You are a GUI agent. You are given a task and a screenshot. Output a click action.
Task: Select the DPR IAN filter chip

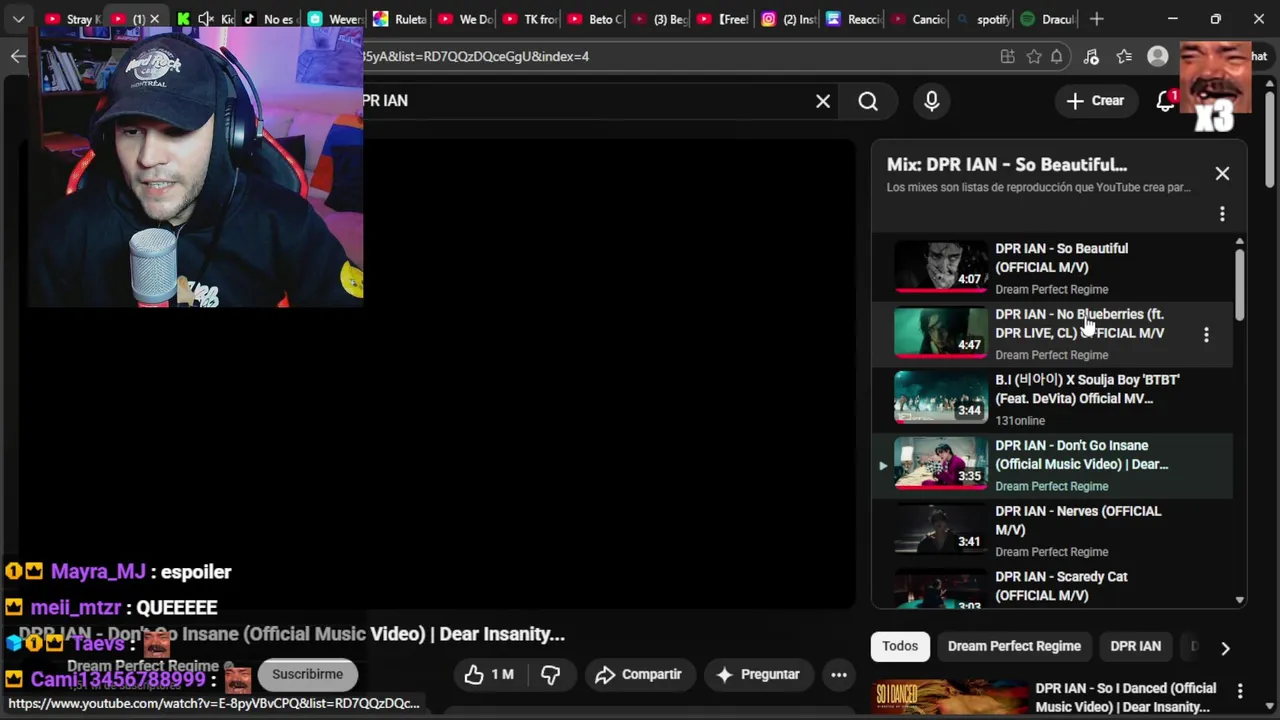click(x=1135, y=647)
